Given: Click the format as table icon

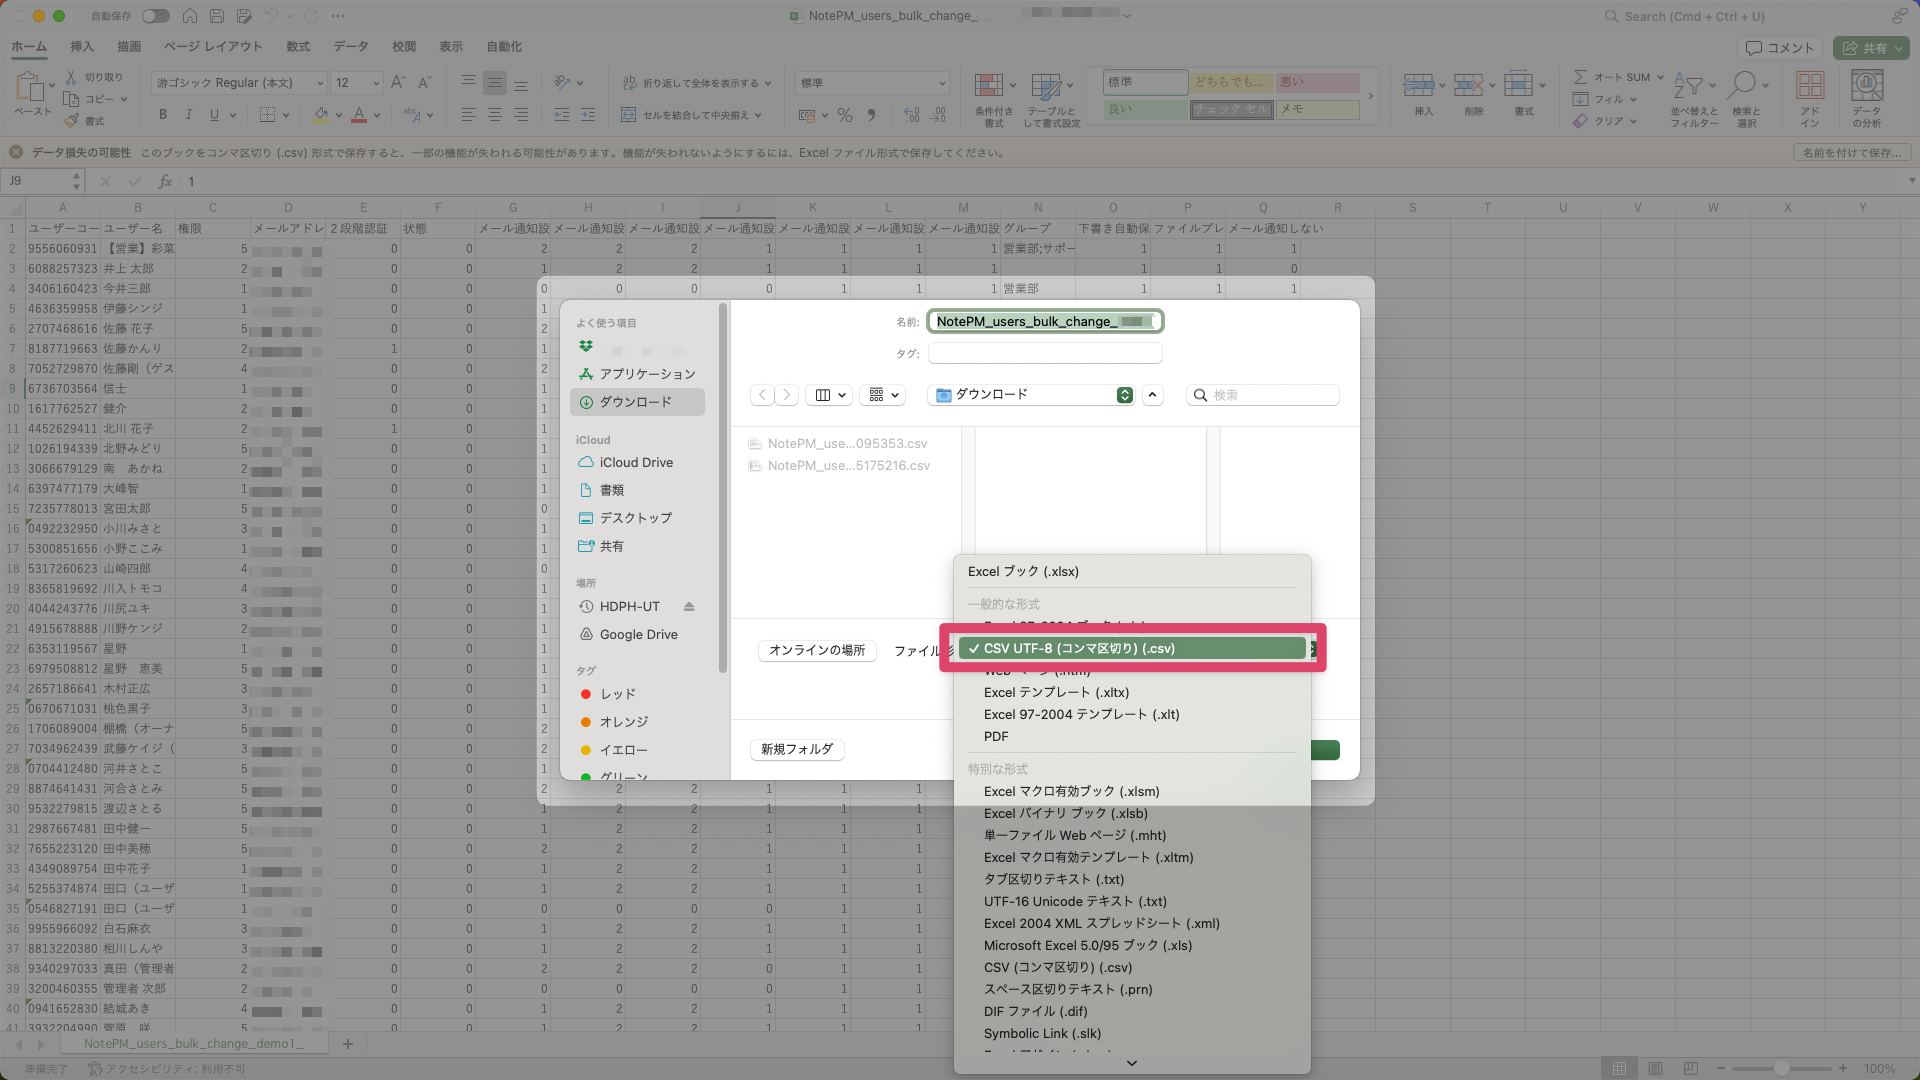Looking at the screenshot, I should coord(1046,86).
